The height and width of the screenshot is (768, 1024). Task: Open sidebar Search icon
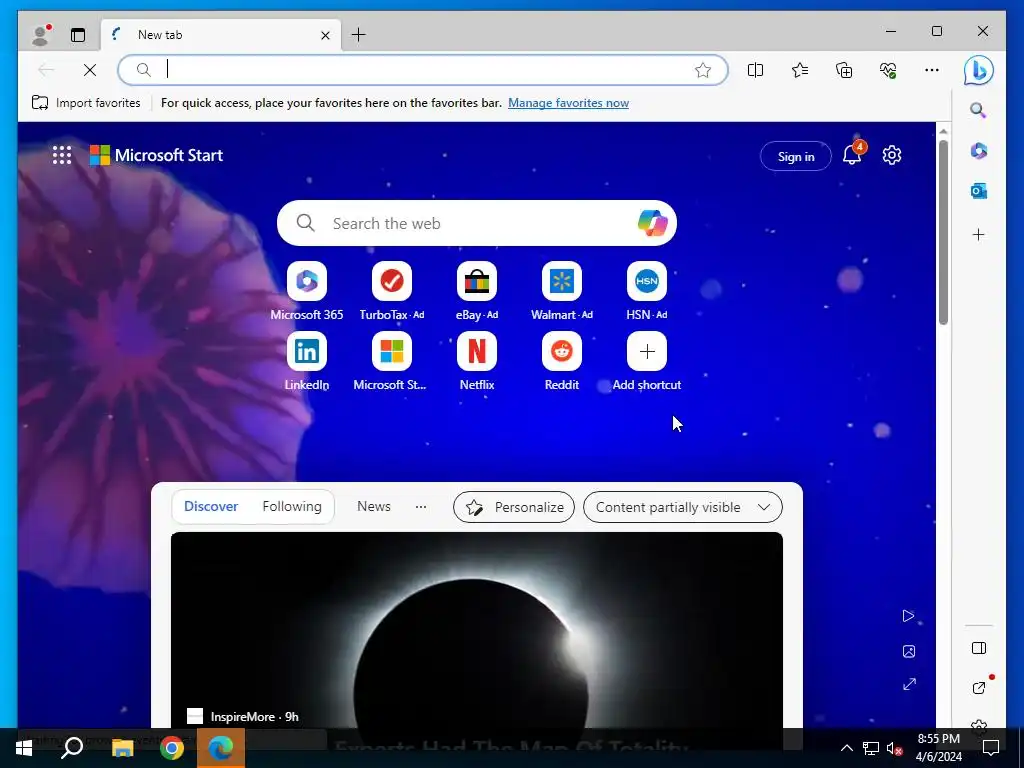pos(978,110)
